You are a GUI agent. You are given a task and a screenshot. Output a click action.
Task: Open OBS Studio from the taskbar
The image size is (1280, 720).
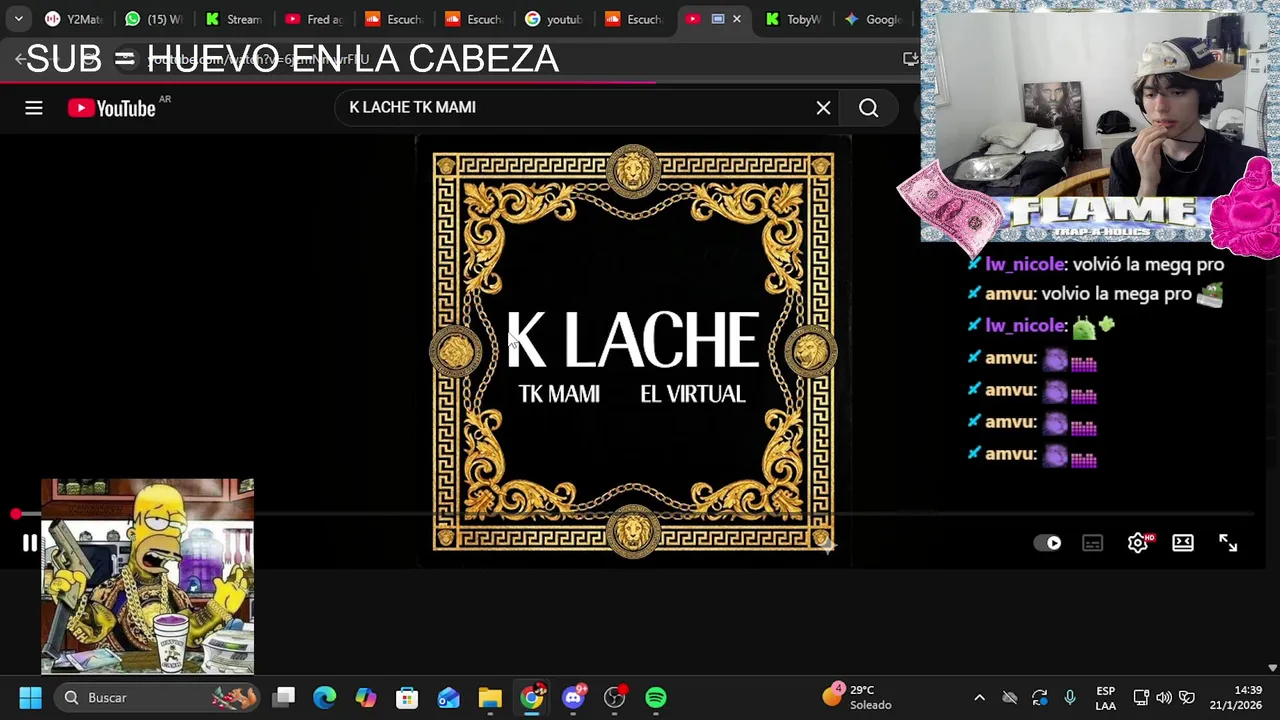[615, 697]
